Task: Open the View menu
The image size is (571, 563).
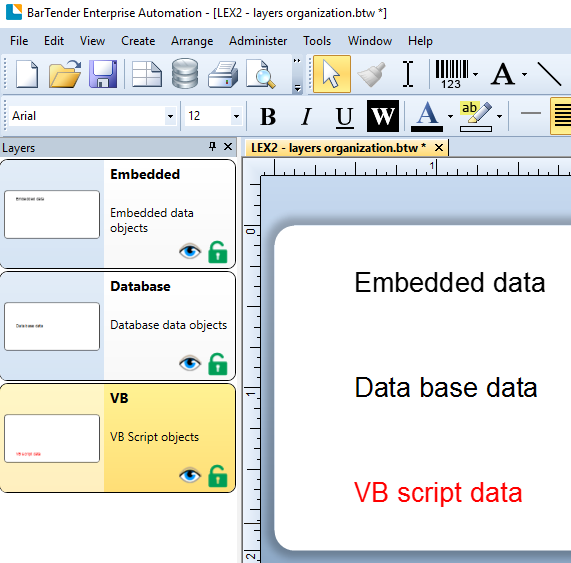Action: 92,41
